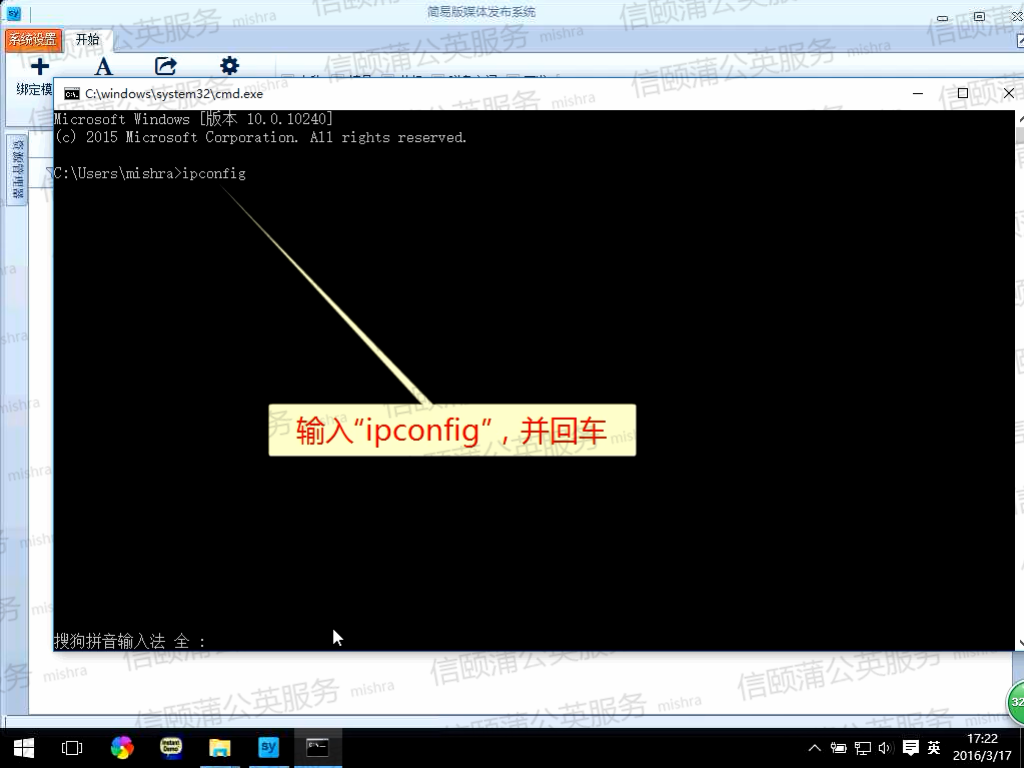This screenshot has width=1024, height=768.
Task: Open Task View from the taskbar
Action: click(x=72, y=747)
